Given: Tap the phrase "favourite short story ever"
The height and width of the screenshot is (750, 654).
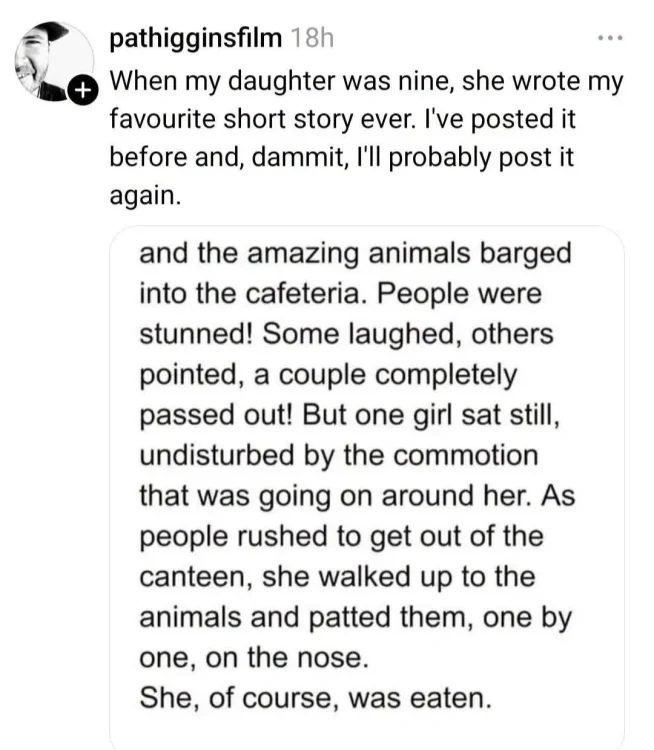Looking at the screenshot, I should [x=260, y=119].
